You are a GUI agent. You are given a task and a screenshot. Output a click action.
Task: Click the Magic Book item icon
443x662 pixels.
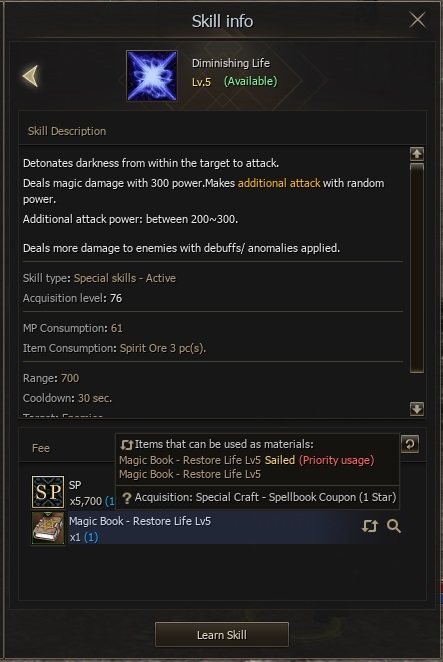[48, 528]
